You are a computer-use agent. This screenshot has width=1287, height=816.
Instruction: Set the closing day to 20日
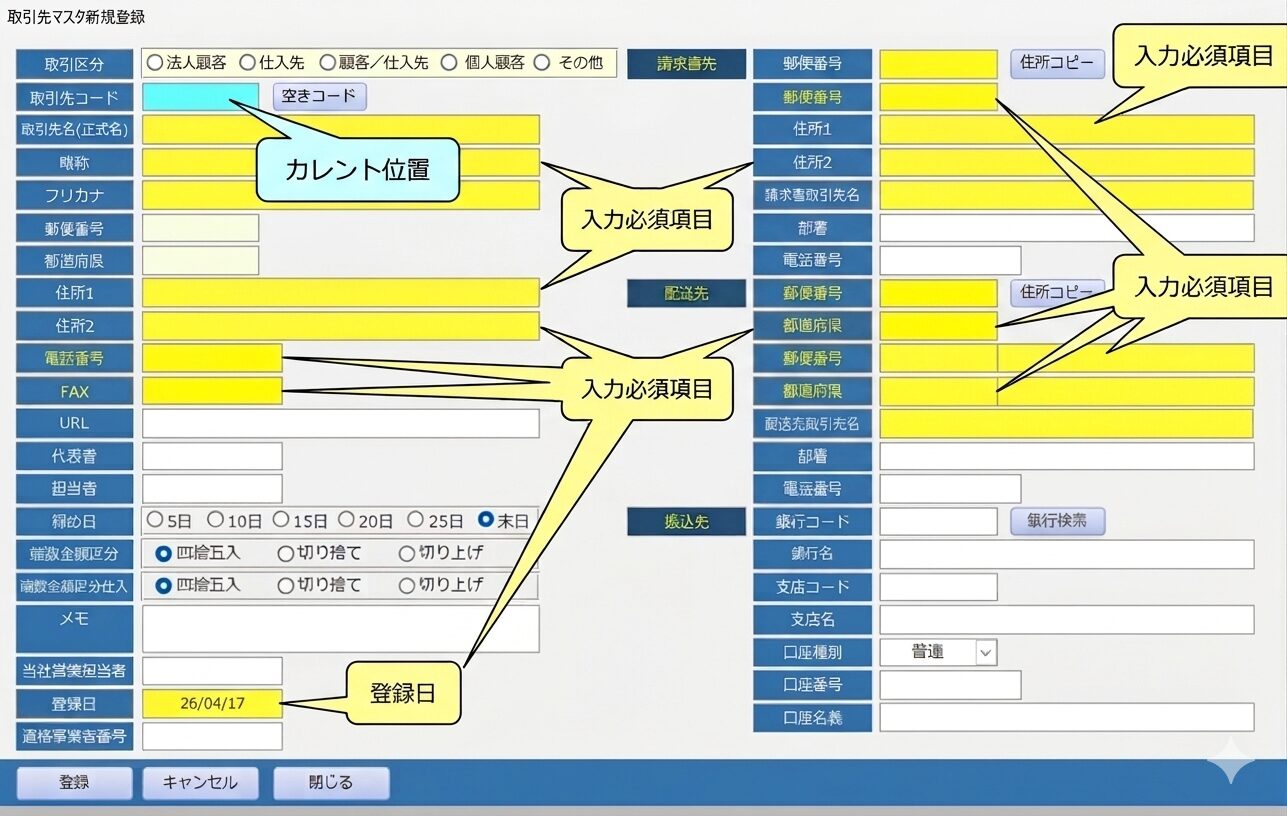[346, 520]
